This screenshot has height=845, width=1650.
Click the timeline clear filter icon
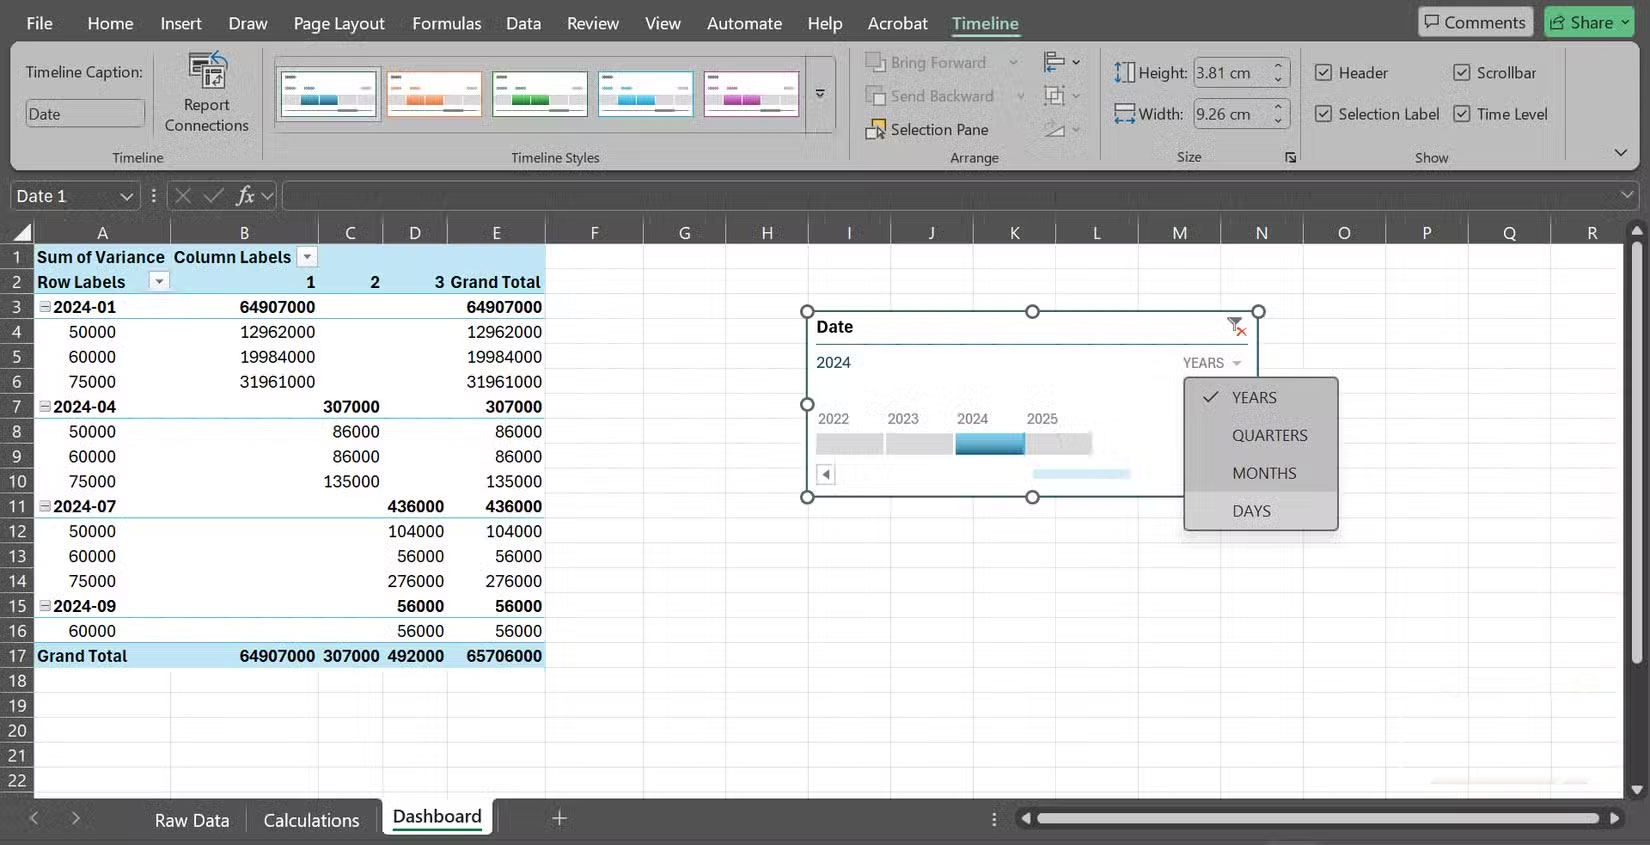(1236, 326)
